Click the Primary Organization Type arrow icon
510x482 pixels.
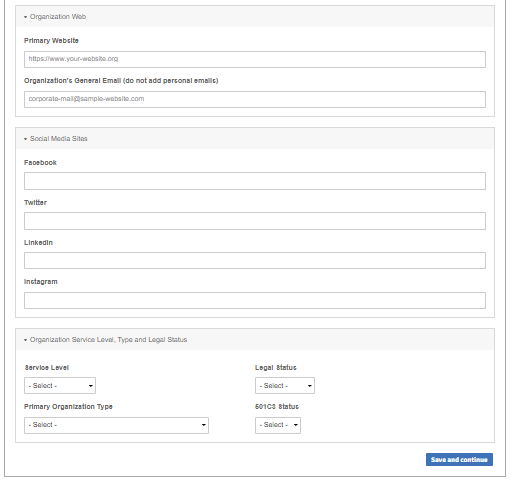pos(203,425)
